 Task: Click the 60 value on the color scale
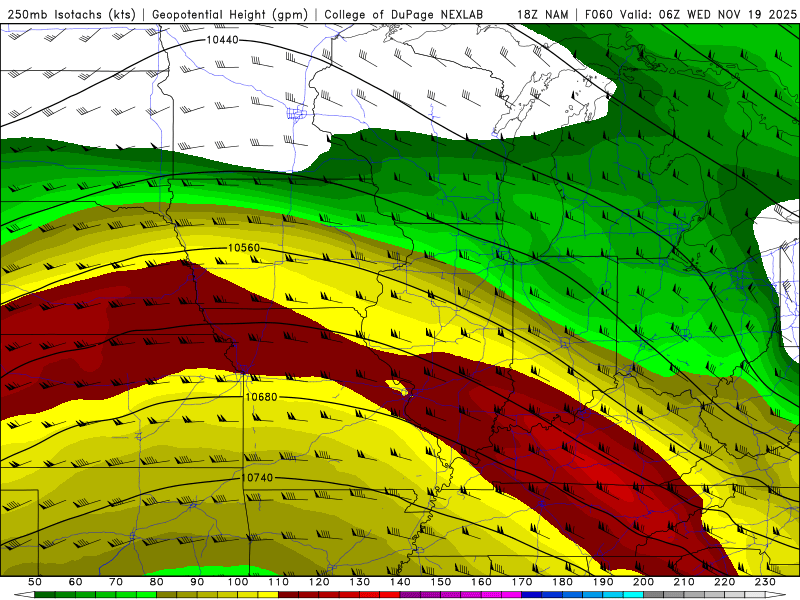pyautogui.click(x=75, y=582)
